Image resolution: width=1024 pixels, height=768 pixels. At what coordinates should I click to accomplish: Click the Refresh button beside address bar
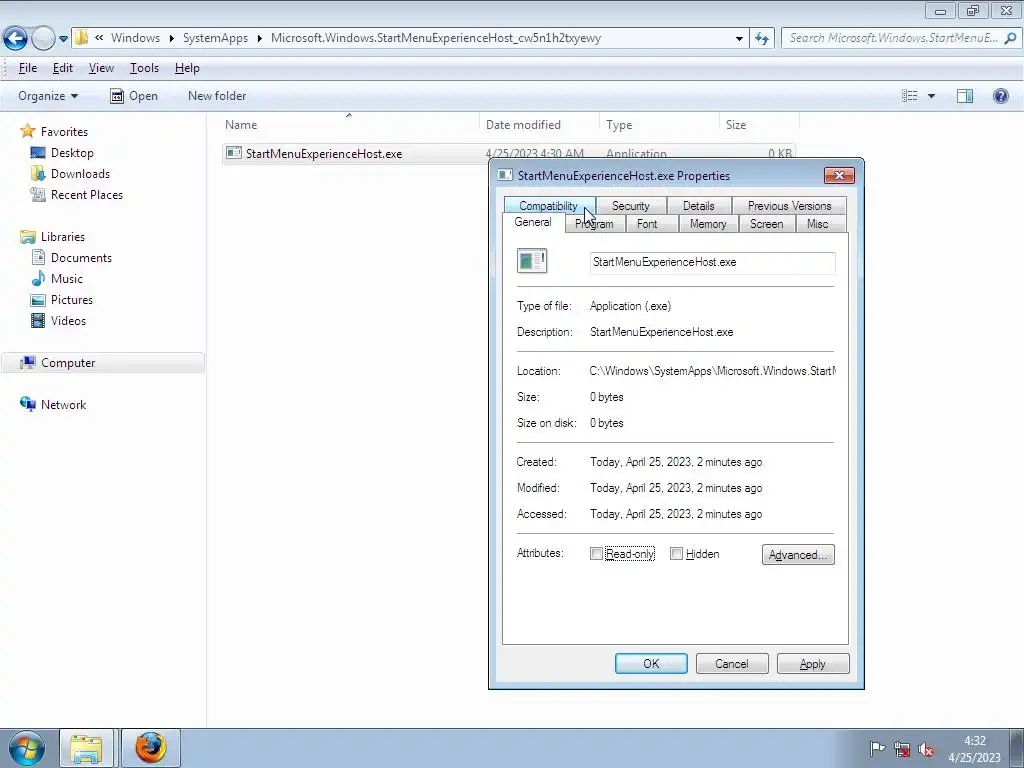[x=761, y=39]
